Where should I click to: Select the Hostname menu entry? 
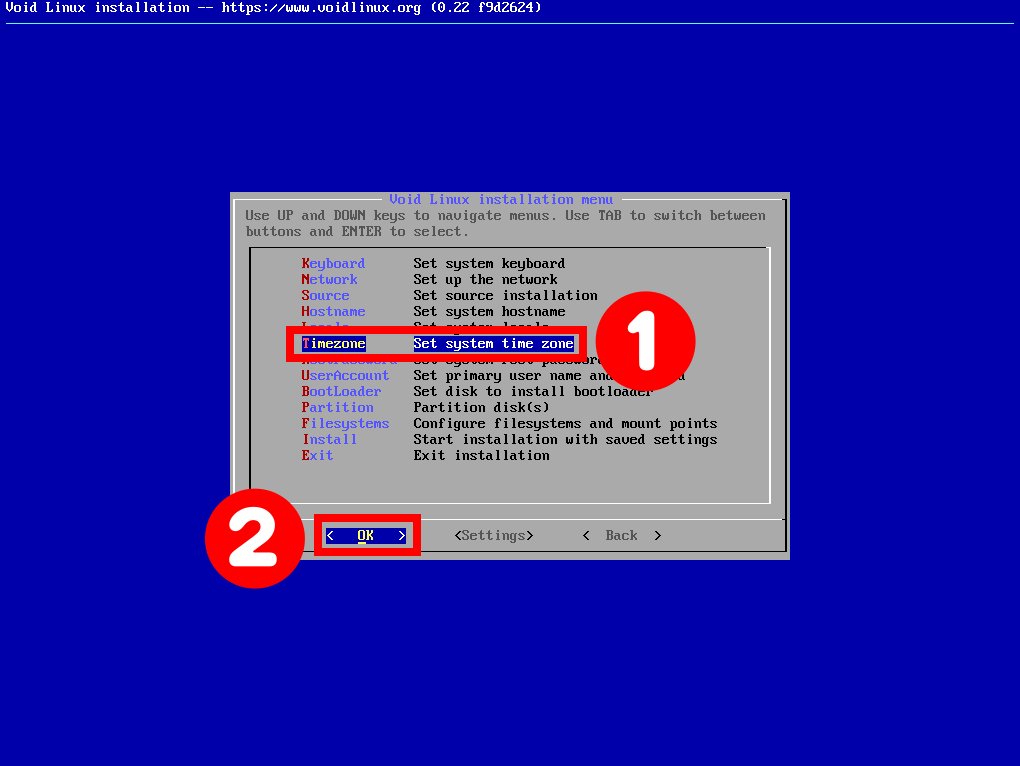pos(333,311)
